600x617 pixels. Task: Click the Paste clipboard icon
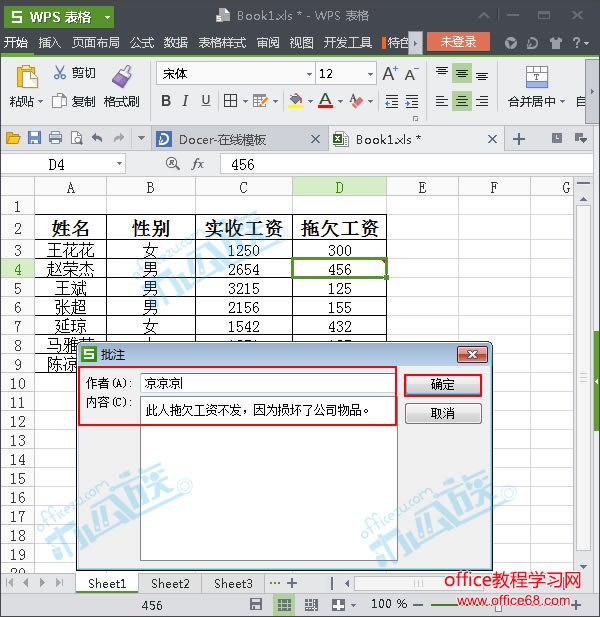(x=27, y=76)
